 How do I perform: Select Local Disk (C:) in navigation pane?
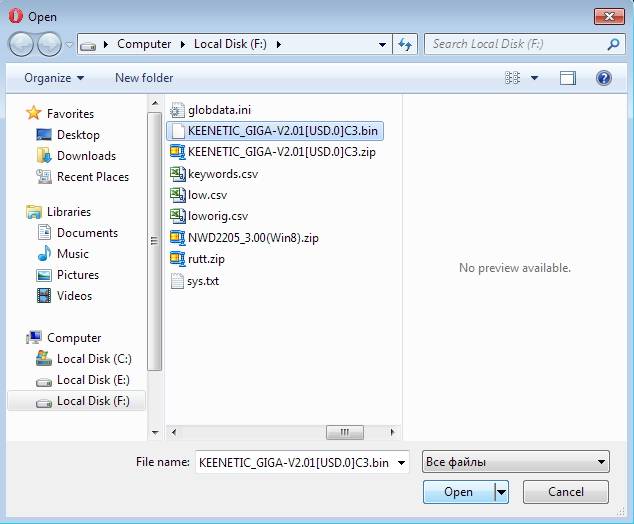(x=94, y=359)
